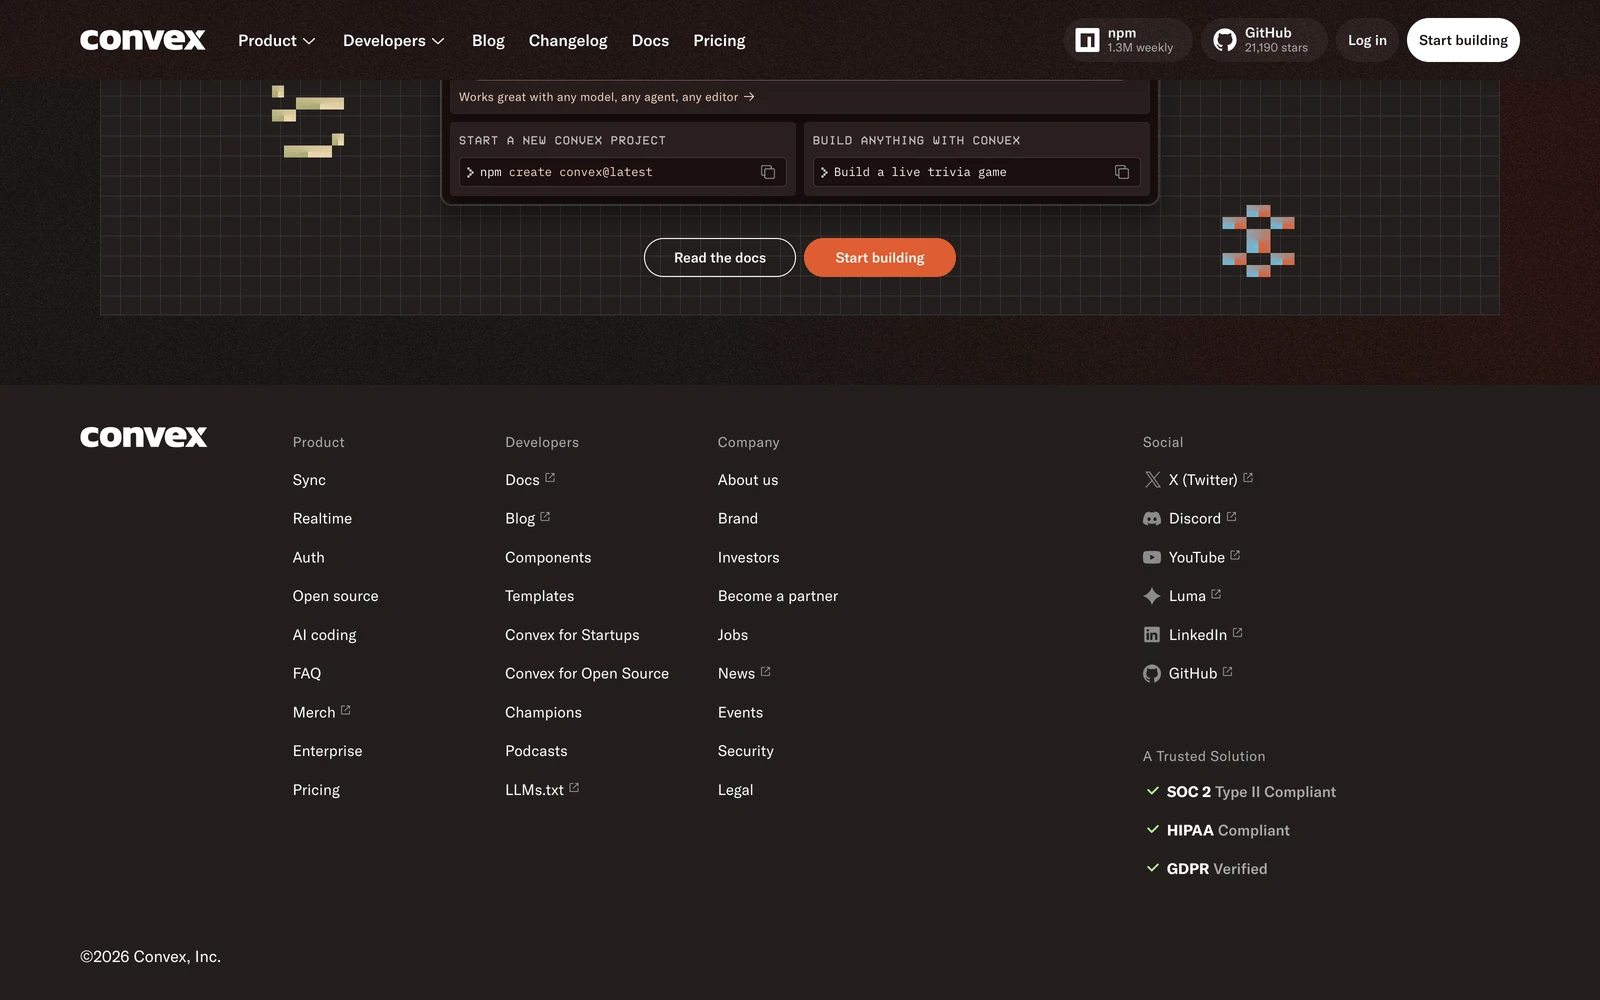The width and height of the screenshot is (1600, 1000).
Task: Click the HIPAA Compliant text
Action: [1228, 831]
